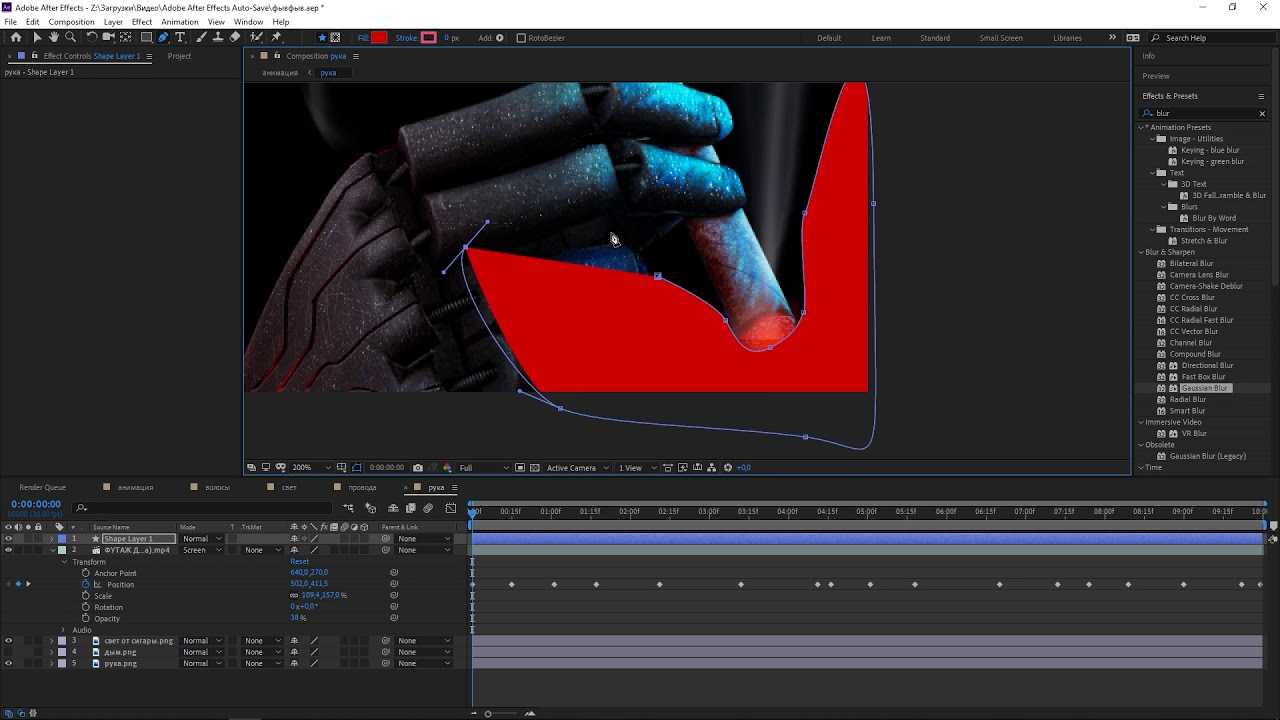The width and height of the screenshot is (1280, 720).
Task: Select the Clone Stamp tool
Action: [217, 37]
